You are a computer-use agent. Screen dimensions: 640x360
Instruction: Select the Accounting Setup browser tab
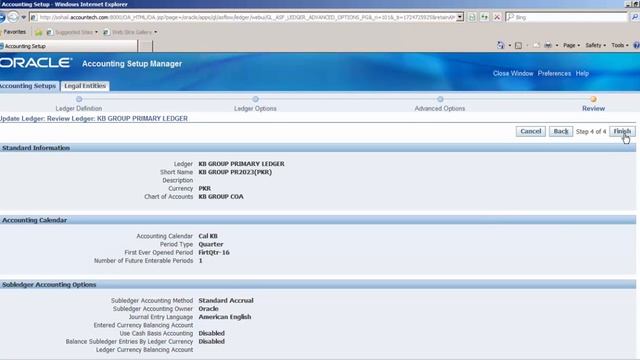69,46
